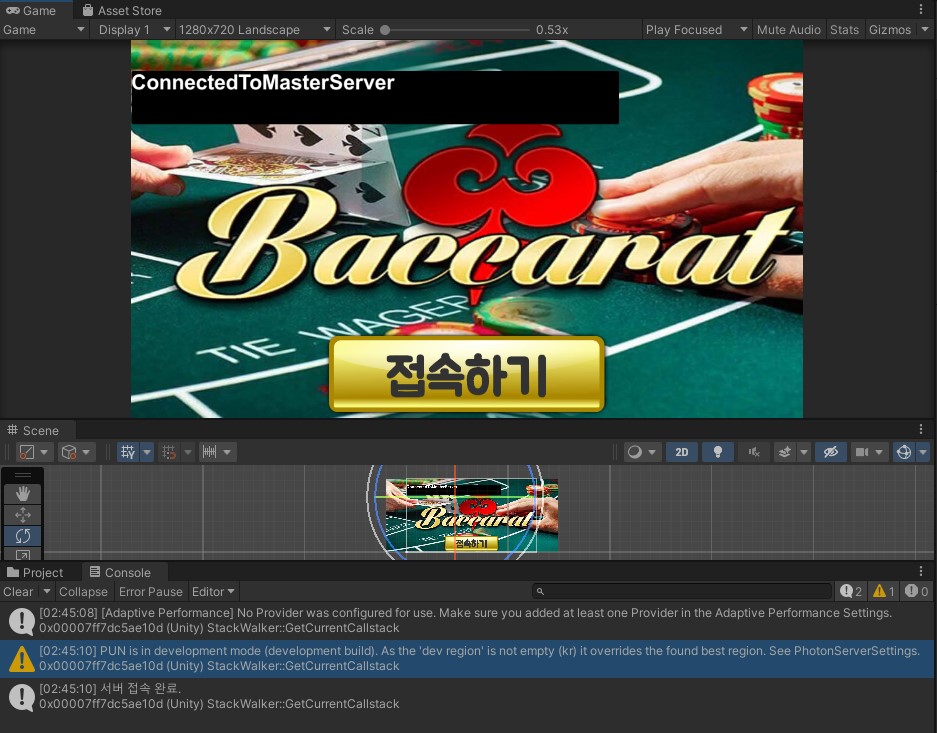Image resolution: width=937 pixels, height=733 pixels.
Task: Open dropdown next to Scene camera icon
Action: pos(878,452)
